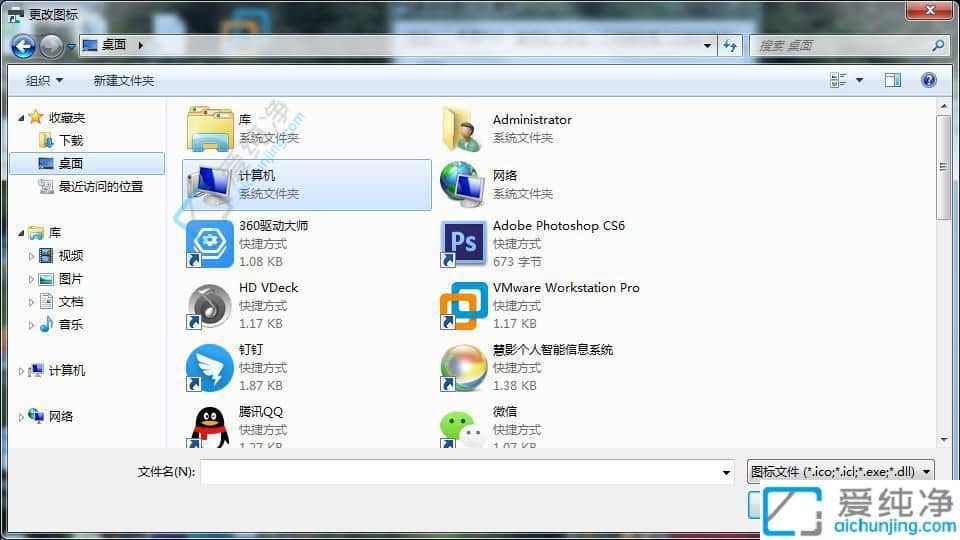Screen dimensions: 960x540
Task: Select the HD VDeck shortcut icon
Action: tap(210, 306)
